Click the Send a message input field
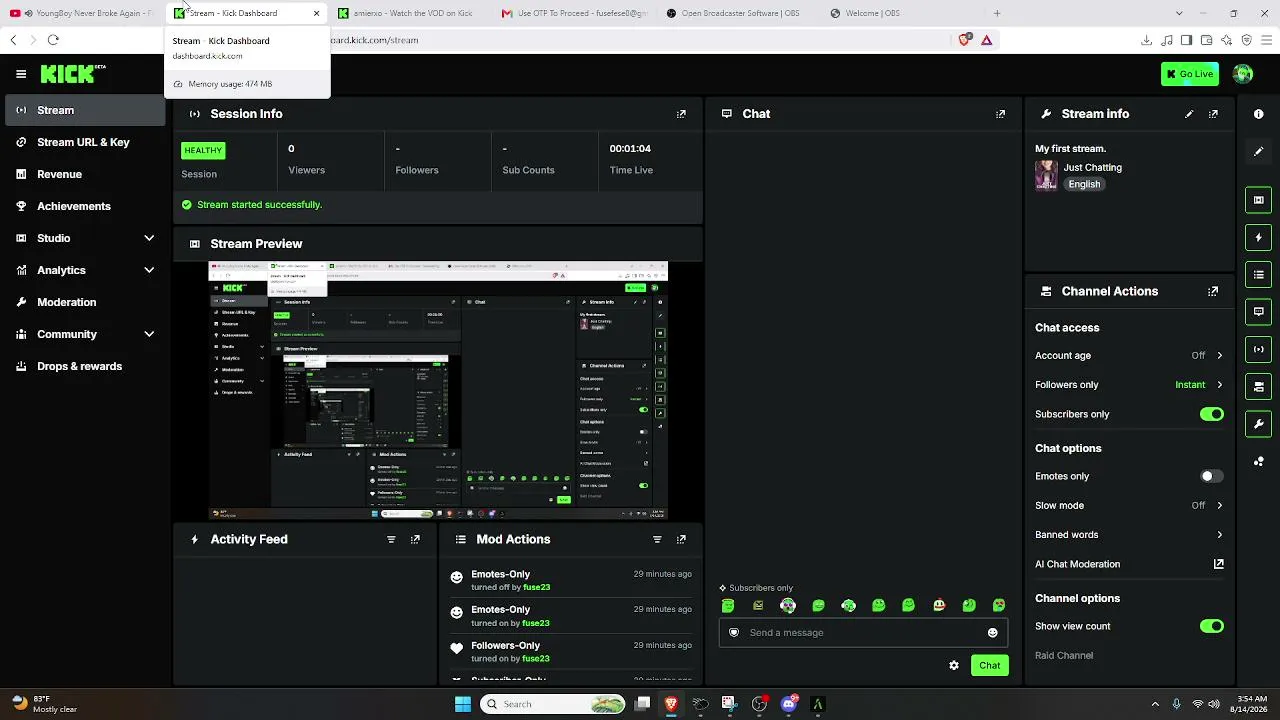Viewport: 1280px width, 720px height. (x=863, y=632)
